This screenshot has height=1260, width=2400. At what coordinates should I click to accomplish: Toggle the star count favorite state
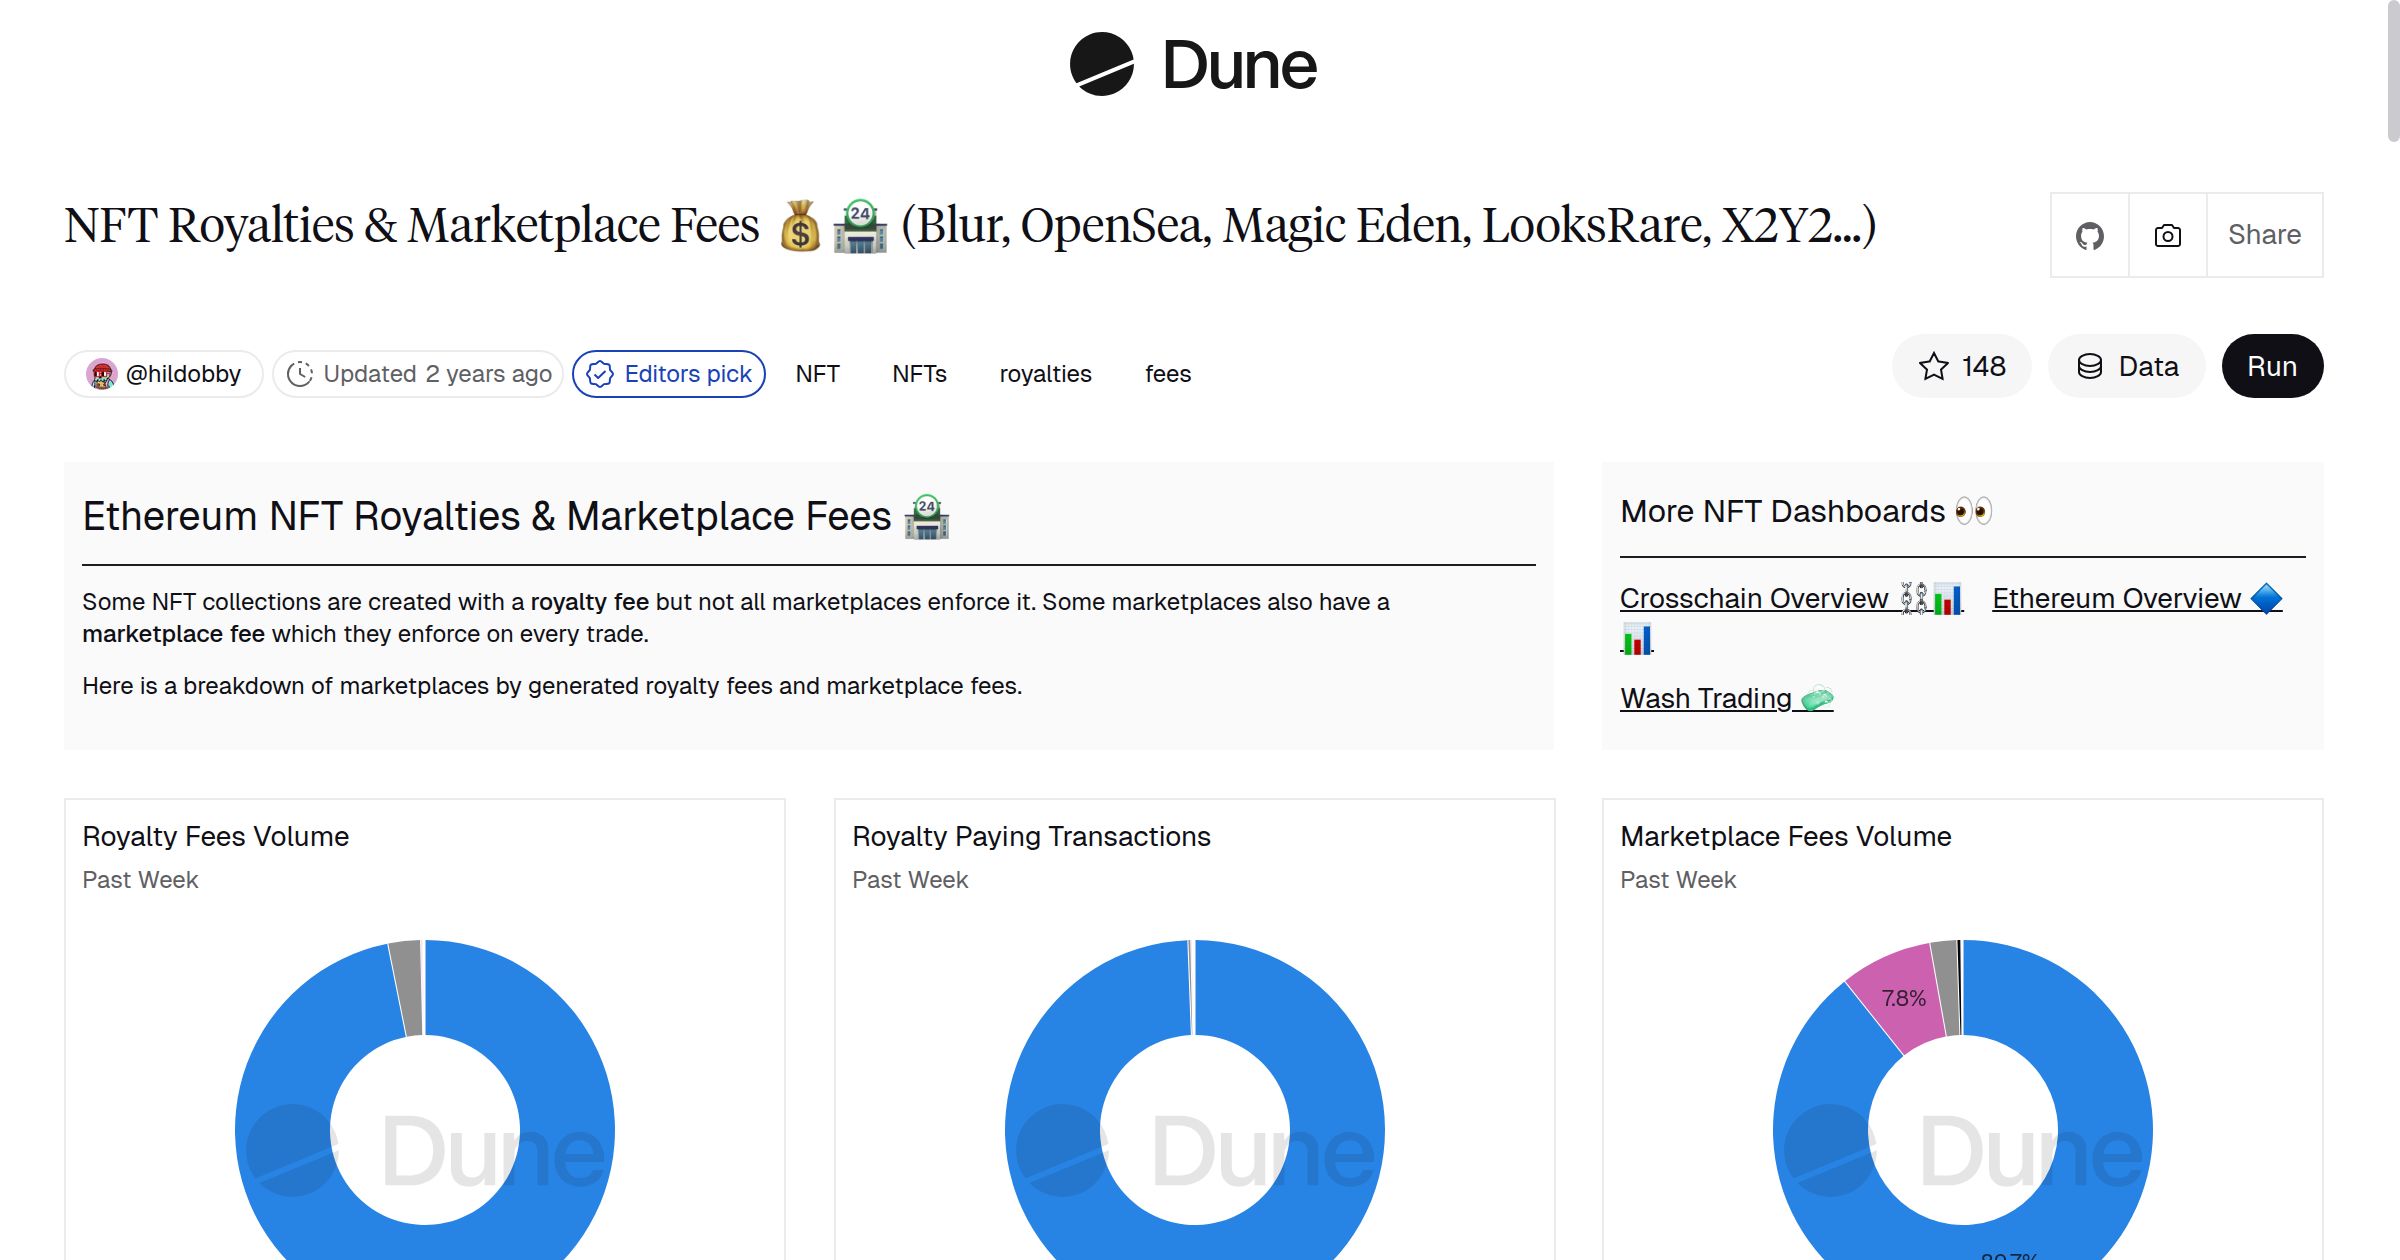tap(1961, 366)
